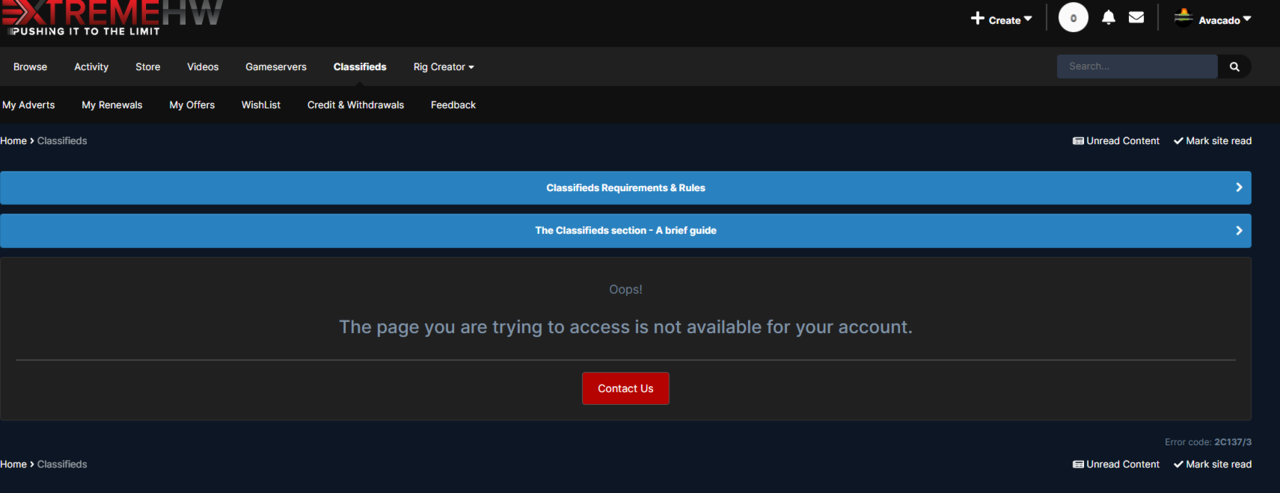Open the Avacado account menu
This screenshot has width=1280, height=493.
[1225, 20]
